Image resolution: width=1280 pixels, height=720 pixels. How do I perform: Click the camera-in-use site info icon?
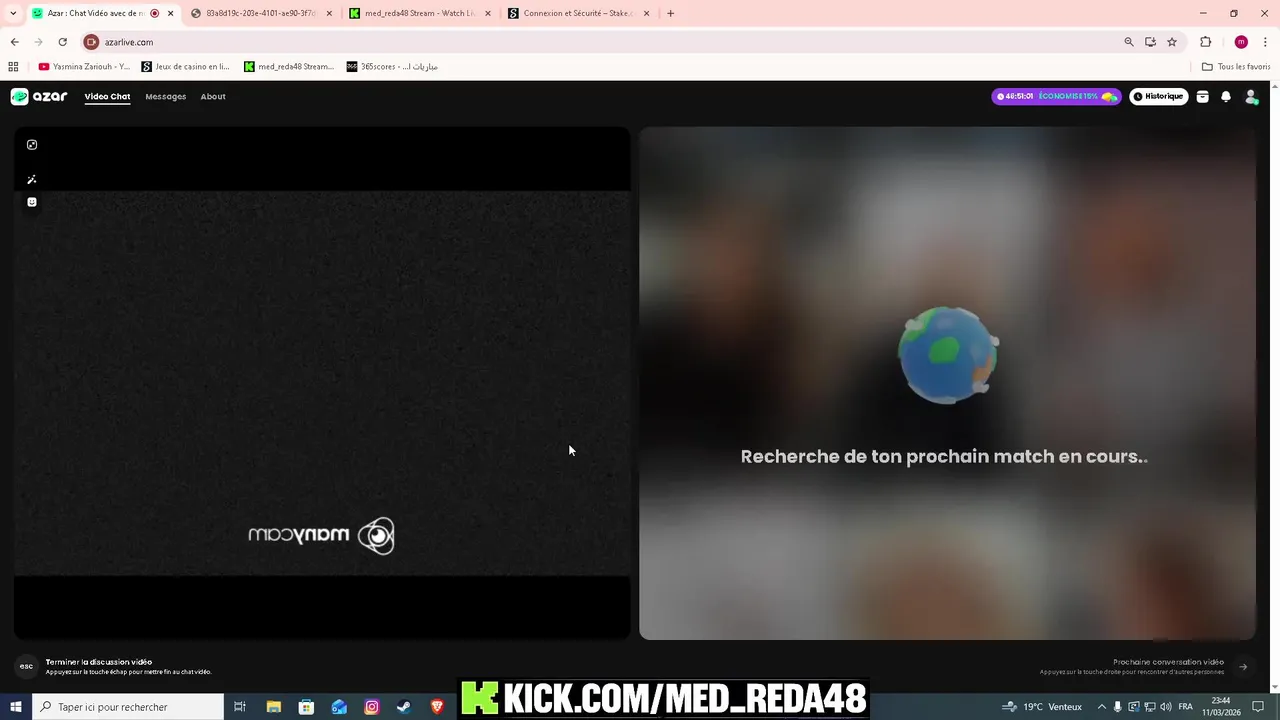(91, 42)
